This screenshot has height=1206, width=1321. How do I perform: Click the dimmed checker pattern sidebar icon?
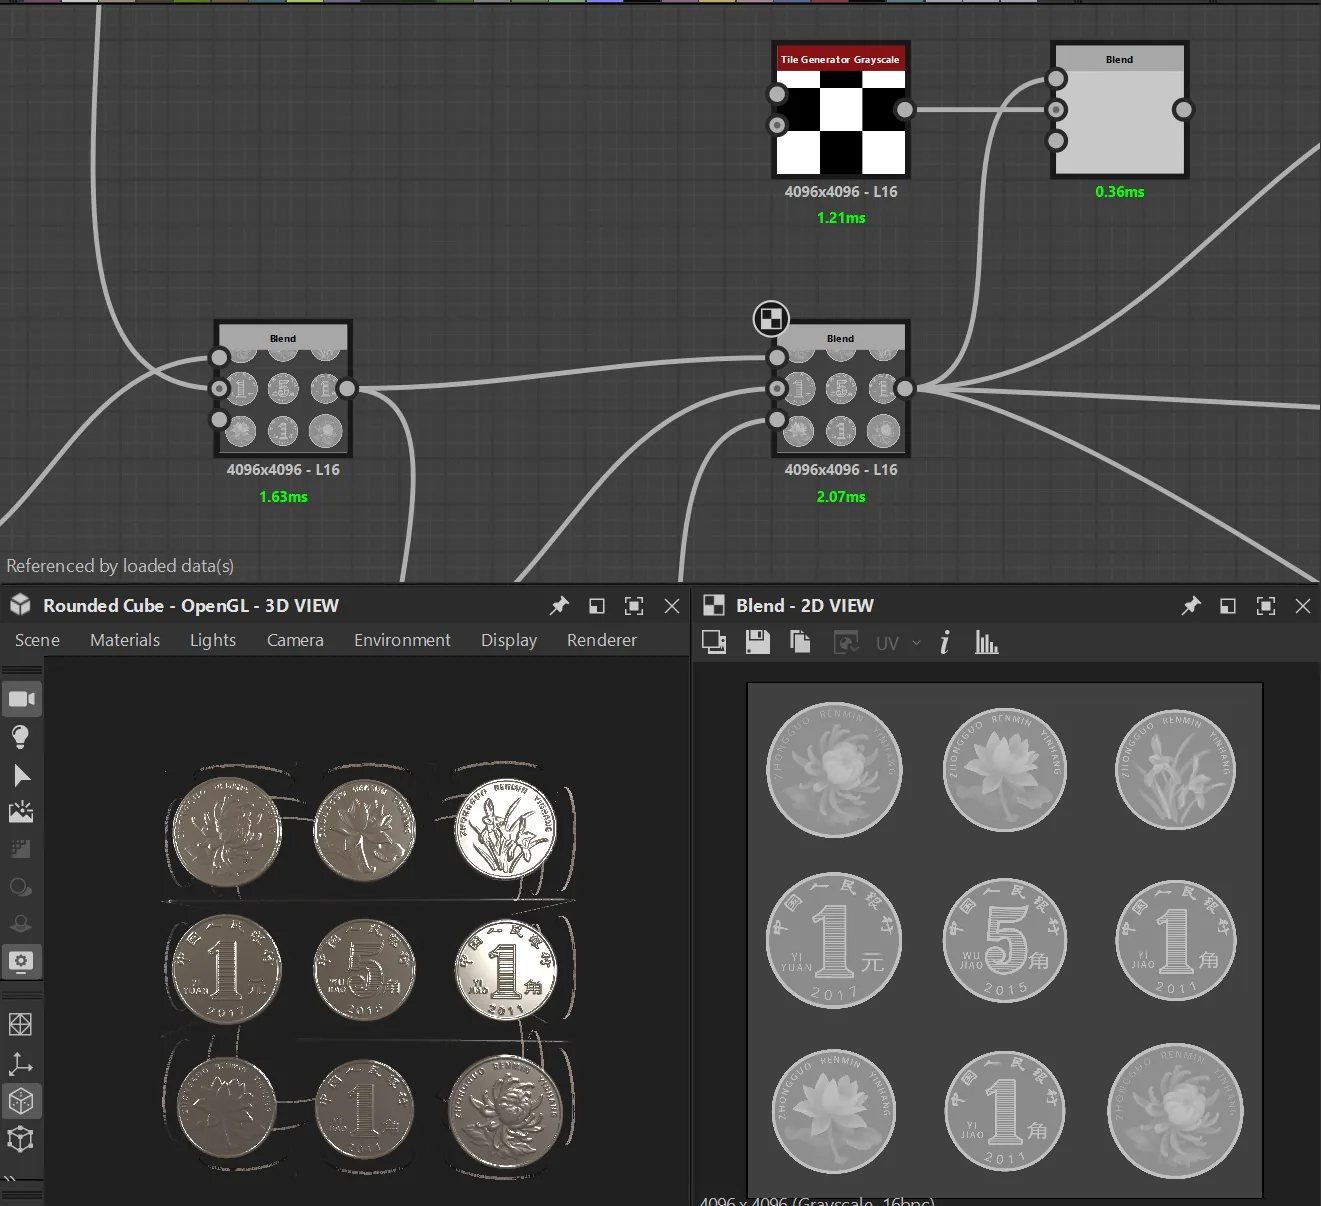(21, 849)
